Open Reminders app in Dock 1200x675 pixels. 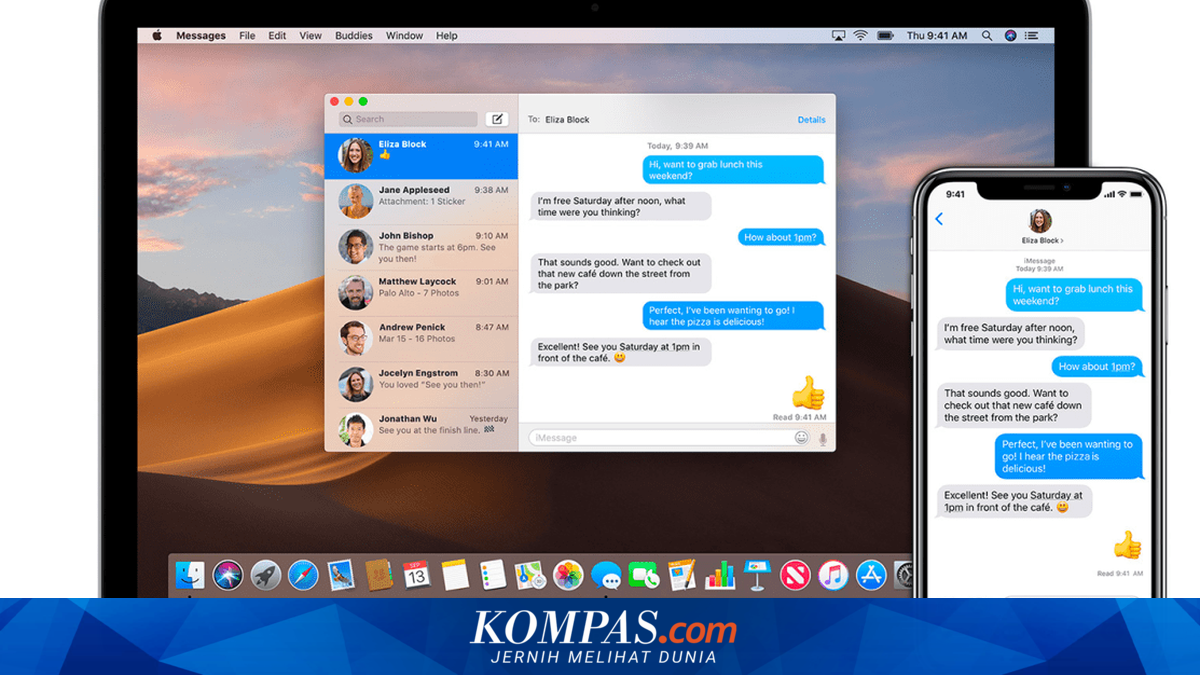[x=493, y=575]
